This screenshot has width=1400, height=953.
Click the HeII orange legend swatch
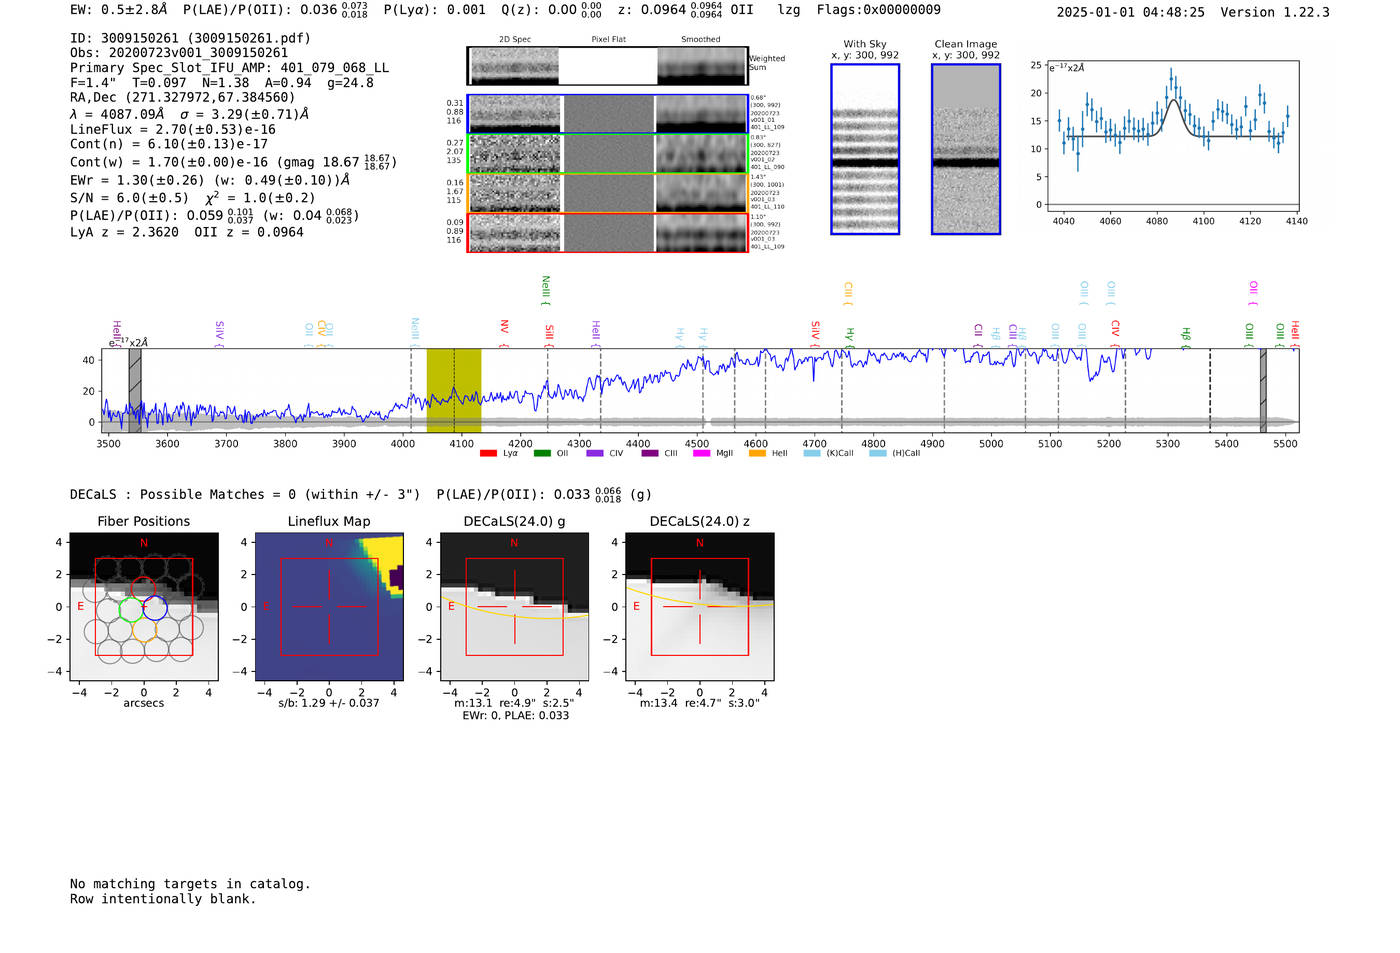tap(757, 453)
